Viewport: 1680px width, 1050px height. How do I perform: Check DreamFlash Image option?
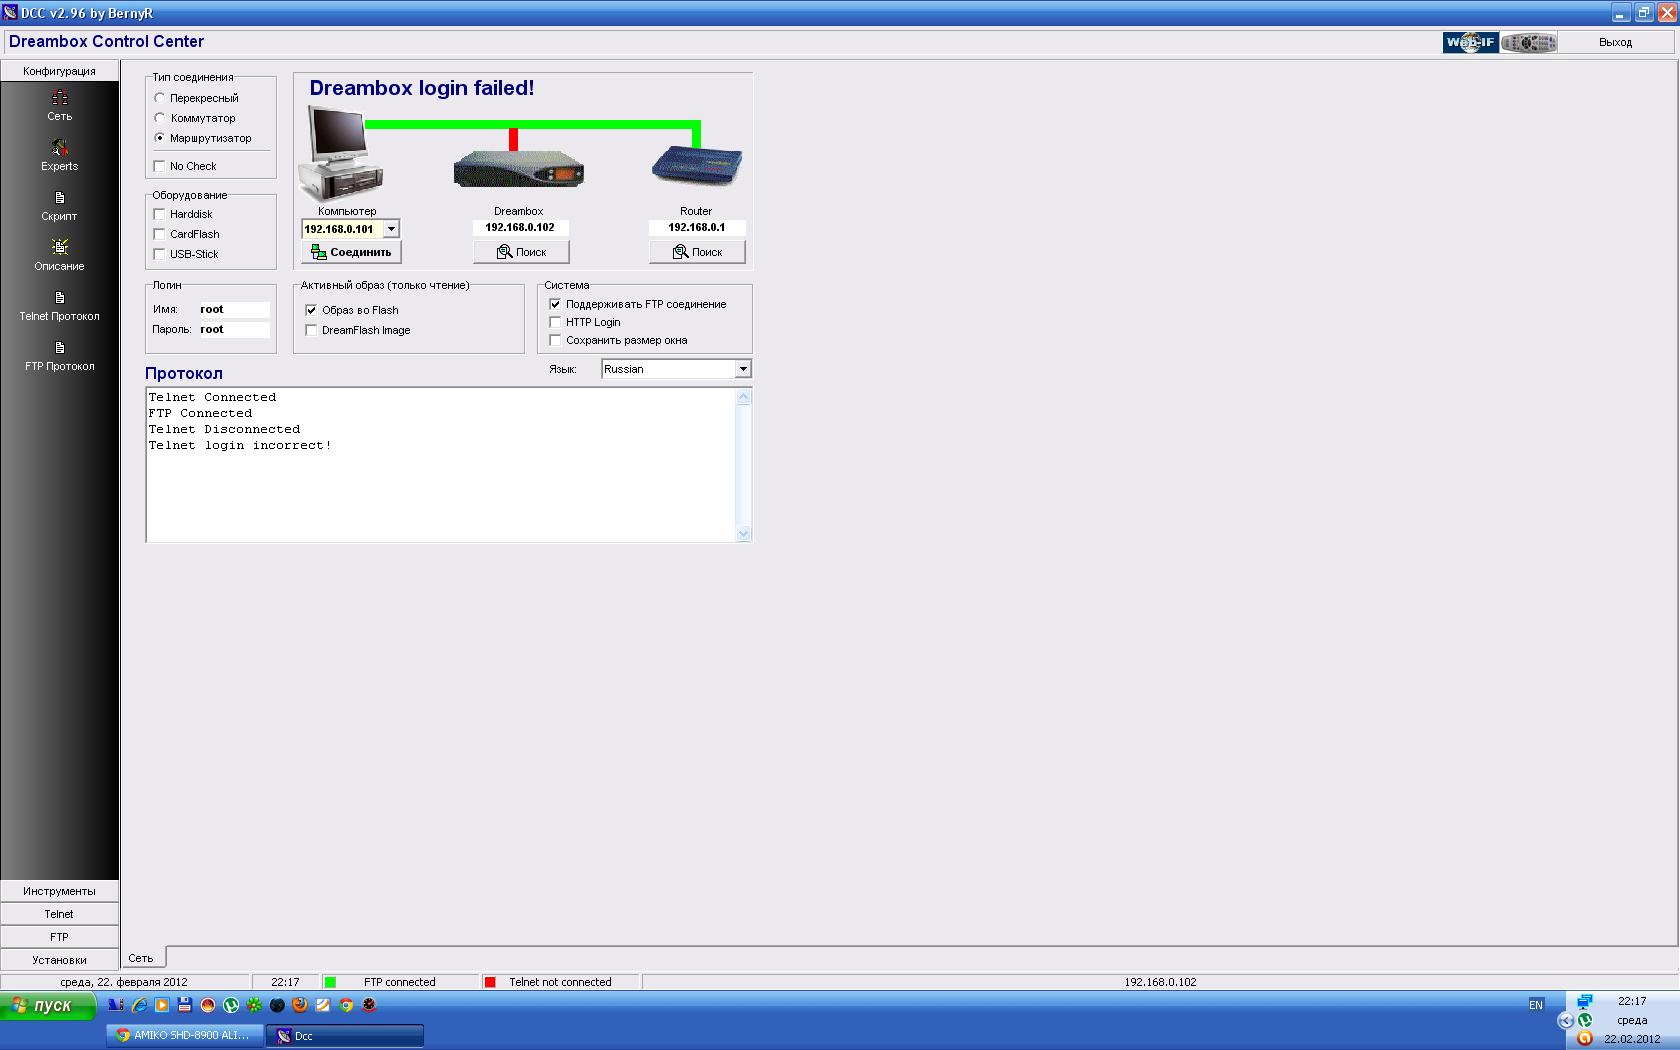(311, 330)
